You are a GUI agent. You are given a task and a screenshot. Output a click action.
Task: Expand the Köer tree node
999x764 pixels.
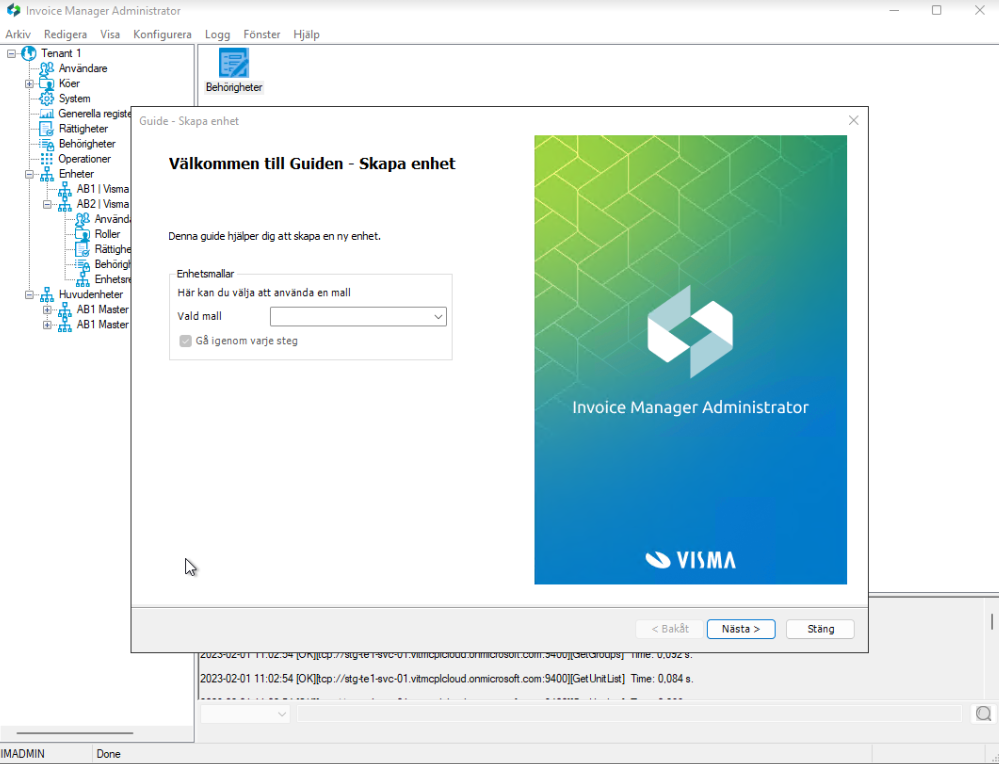(x=30, y=84)
